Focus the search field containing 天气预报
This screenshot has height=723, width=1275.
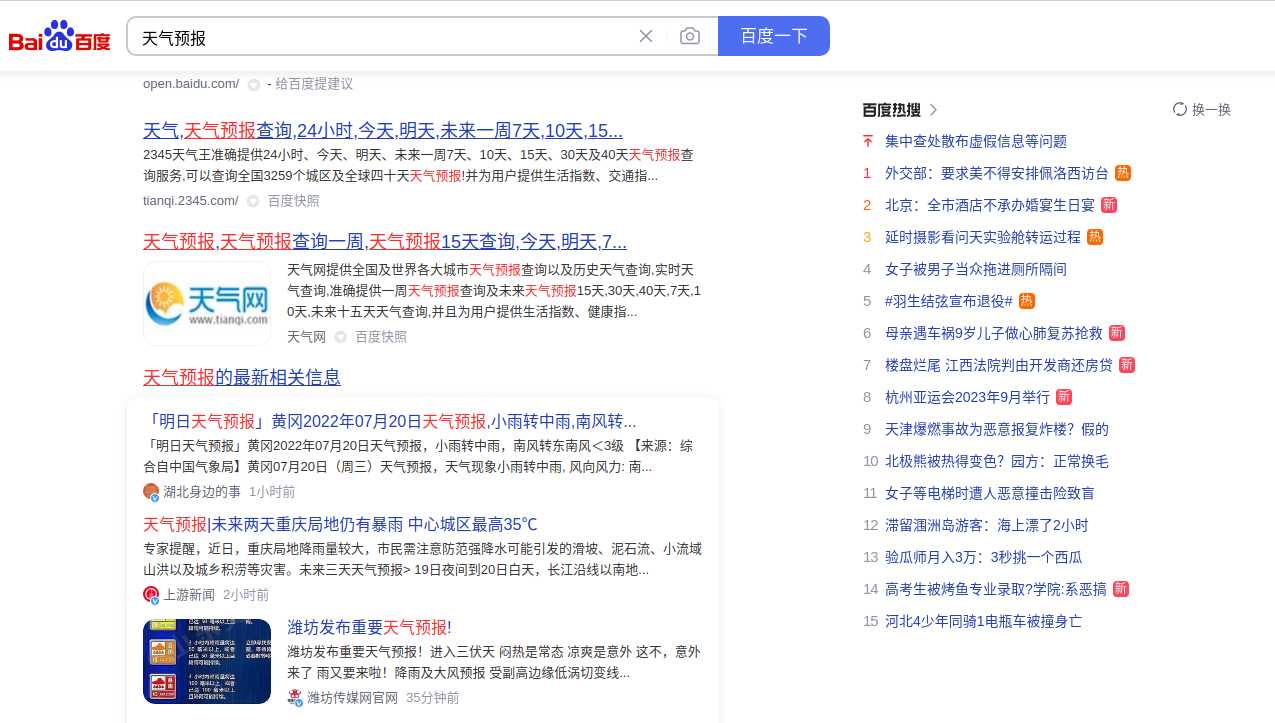click(x=385, y=37)
